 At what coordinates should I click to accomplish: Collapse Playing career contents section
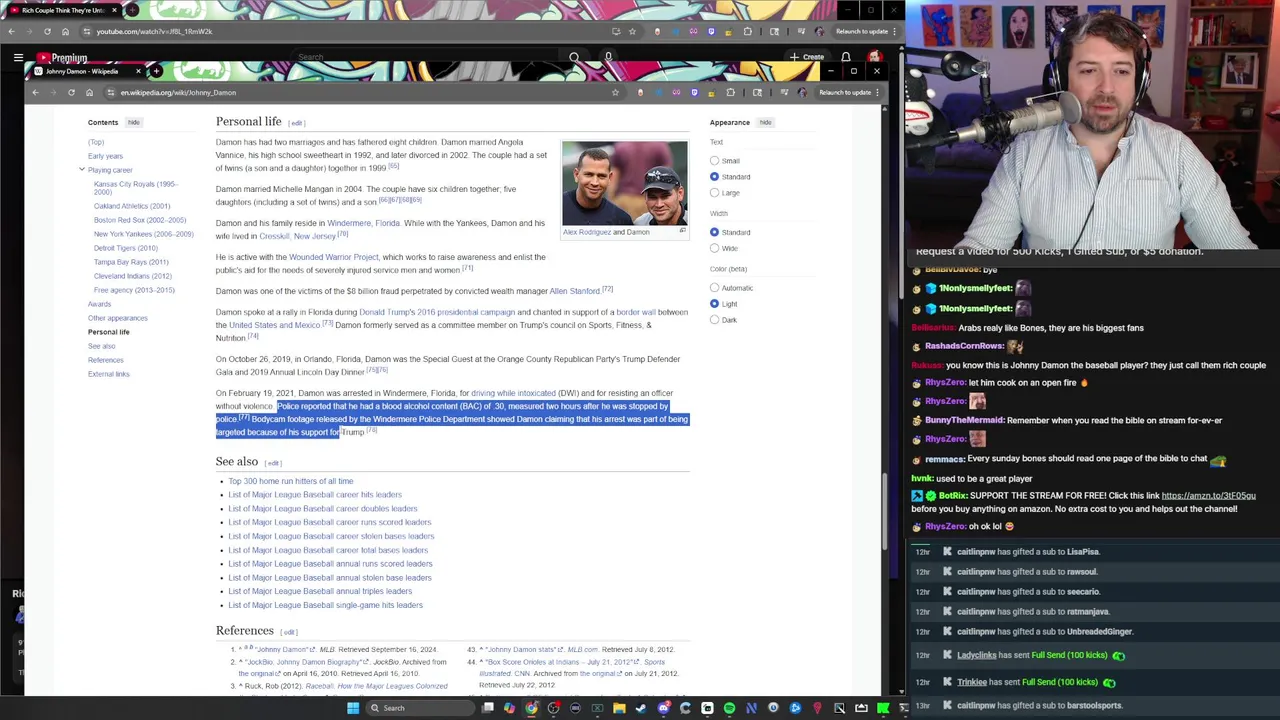82,170
